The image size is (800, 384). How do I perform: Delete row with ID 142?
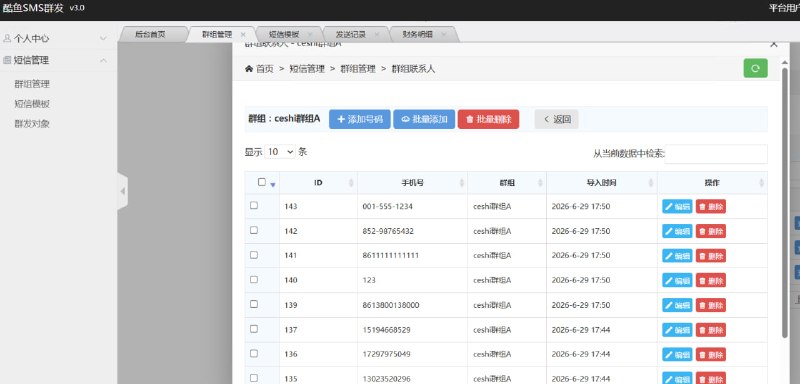711,231
